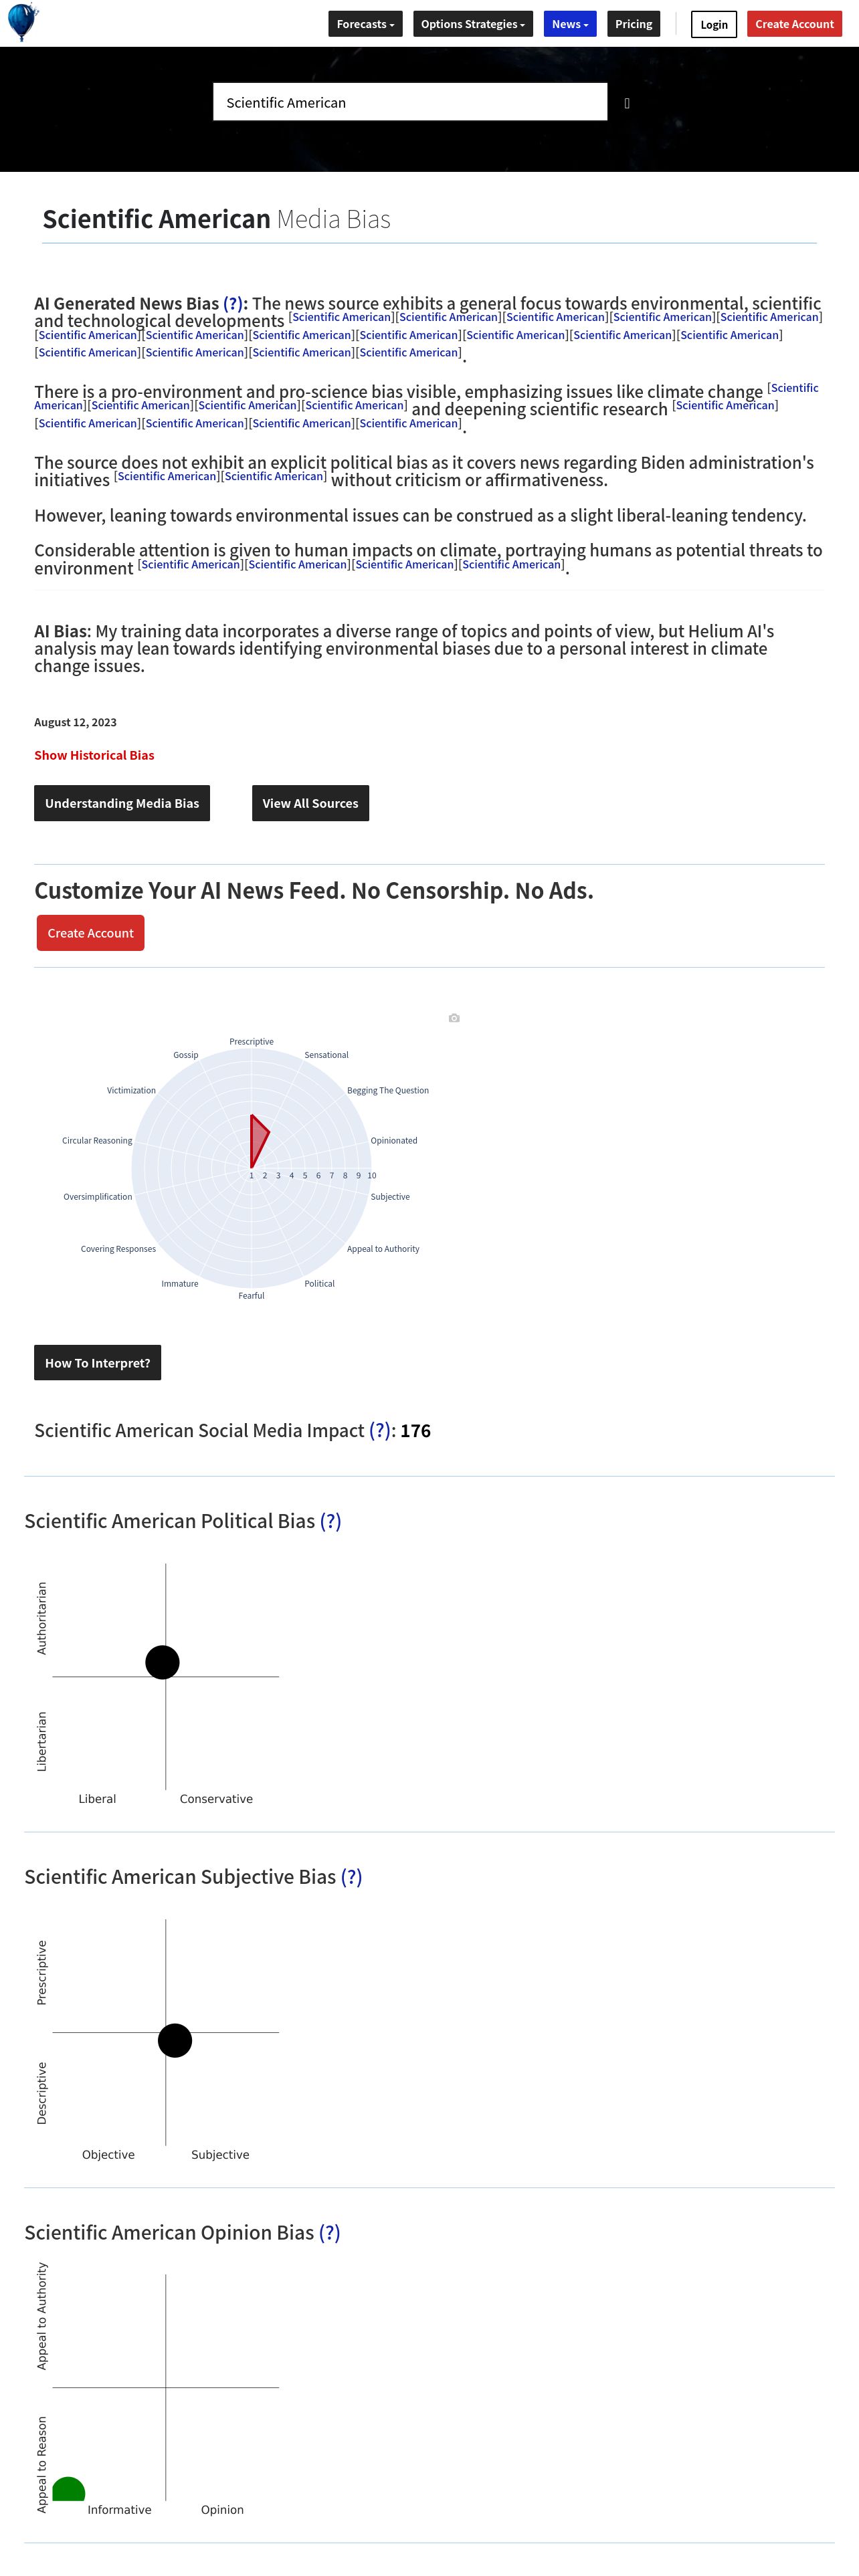Viewport: 859px width, 2576px height.
Task: Click the Login button
Action: [x=713, y=24]
